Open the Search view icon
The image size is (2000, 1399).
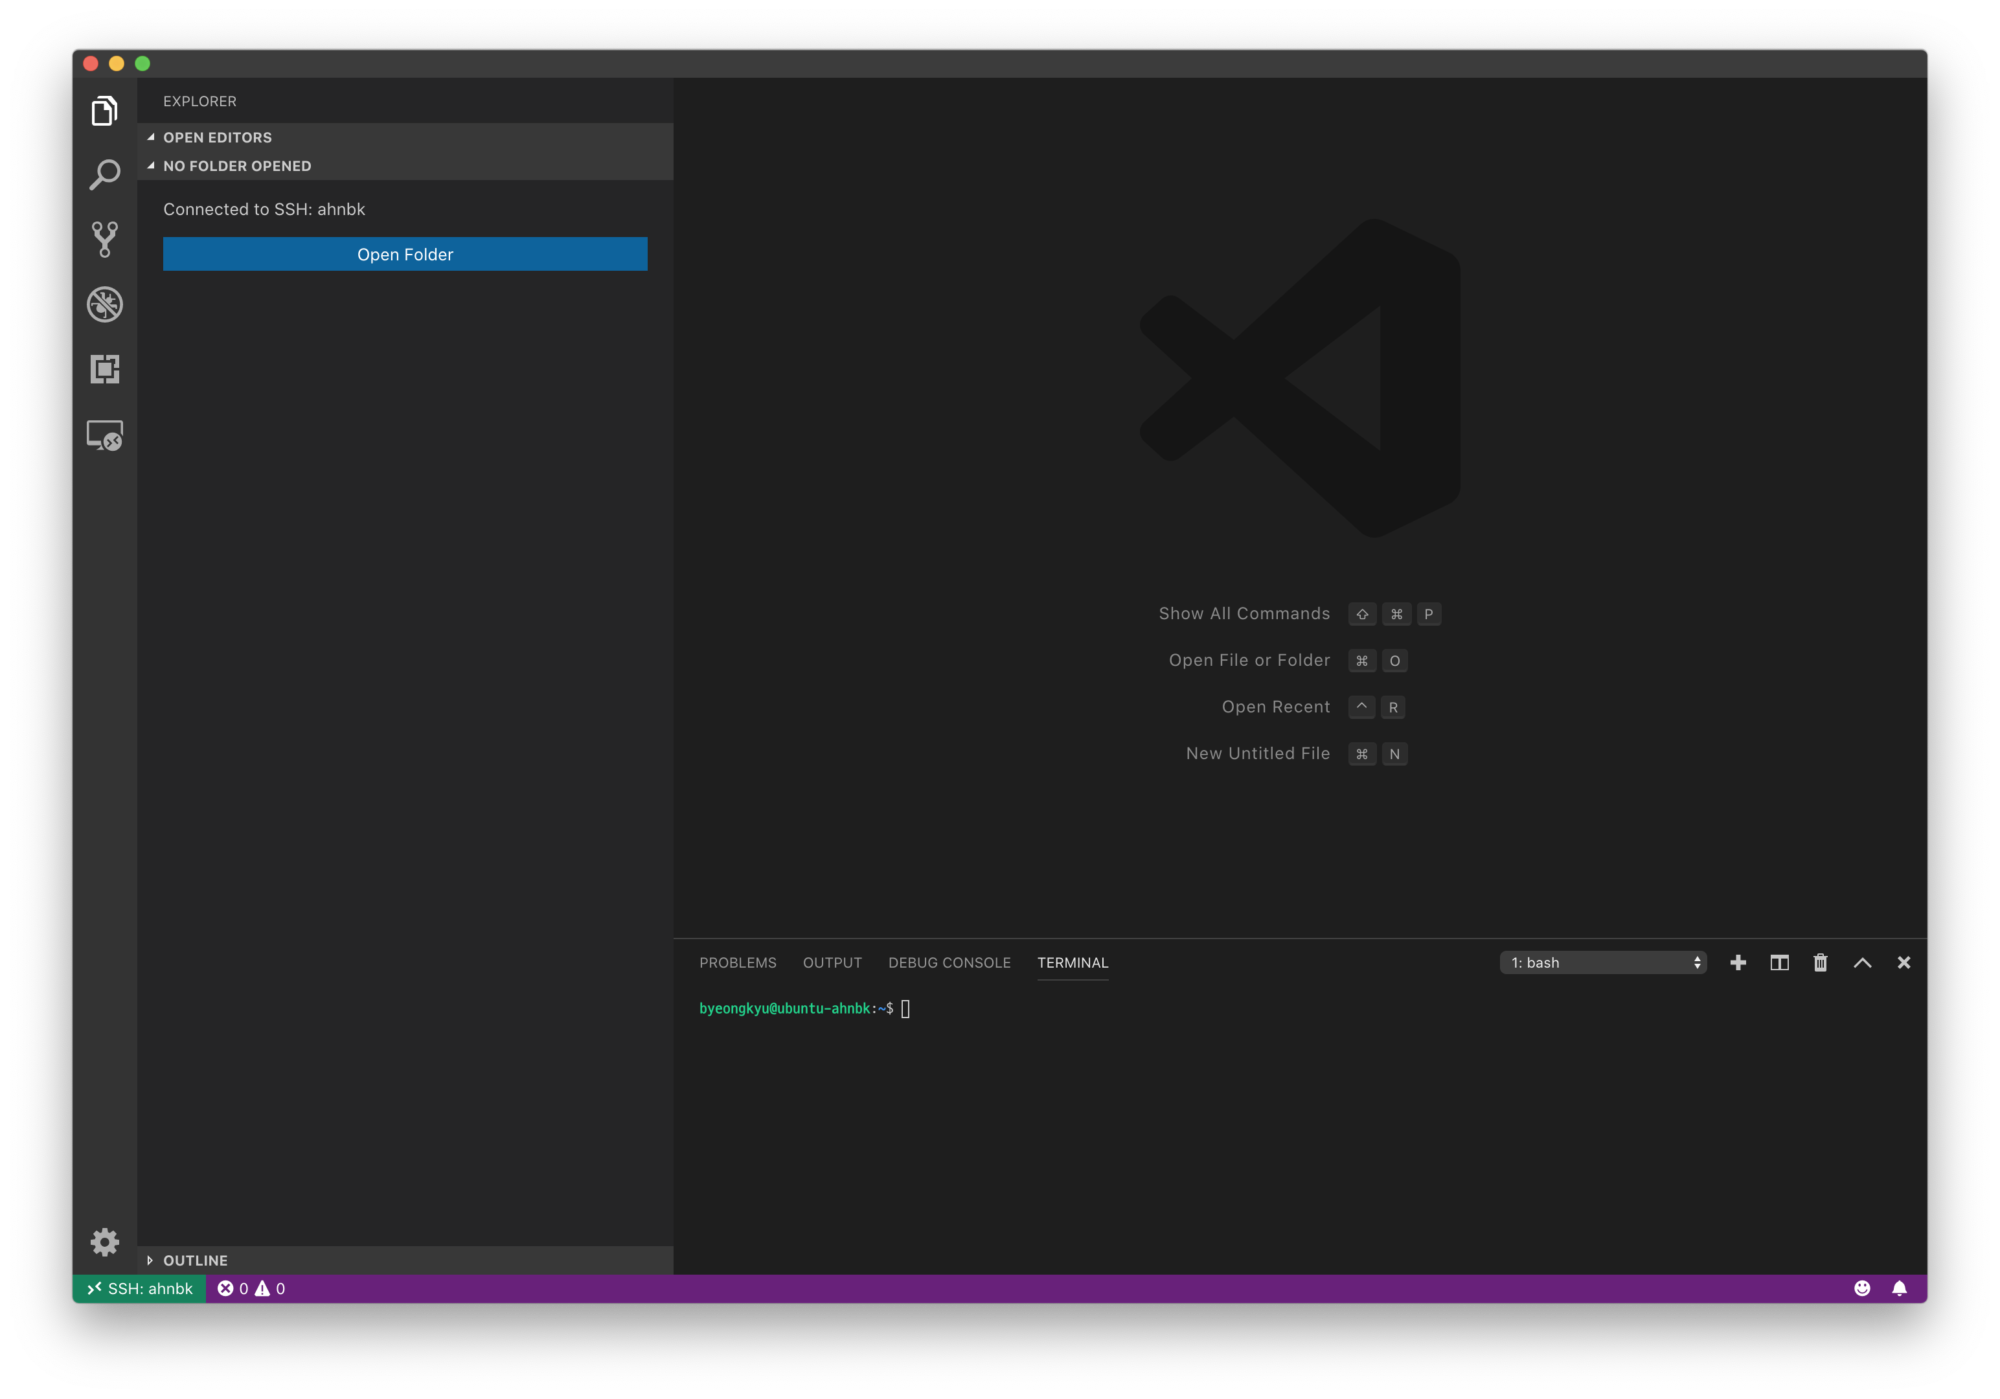pos(104,175)
